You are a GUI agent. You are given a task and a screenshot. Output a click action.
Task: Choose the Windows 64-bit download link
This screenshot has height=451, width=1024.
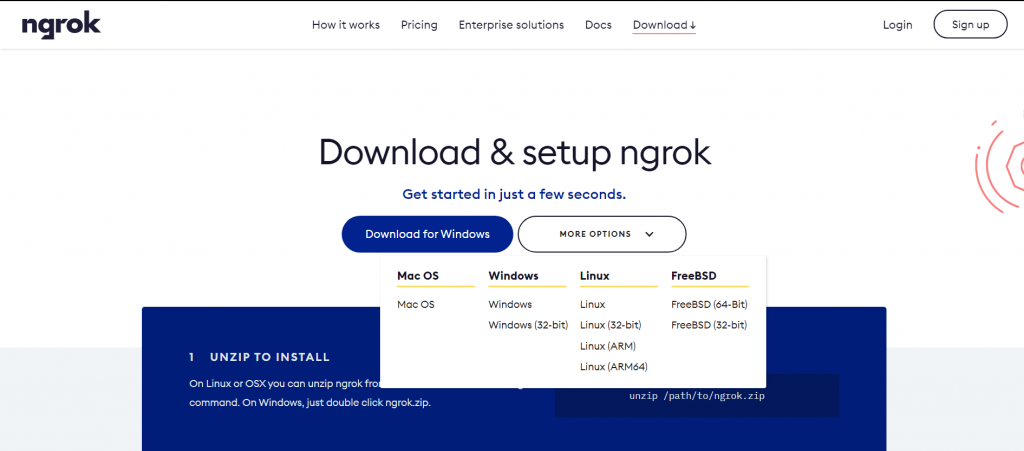[x=510, y=304]
